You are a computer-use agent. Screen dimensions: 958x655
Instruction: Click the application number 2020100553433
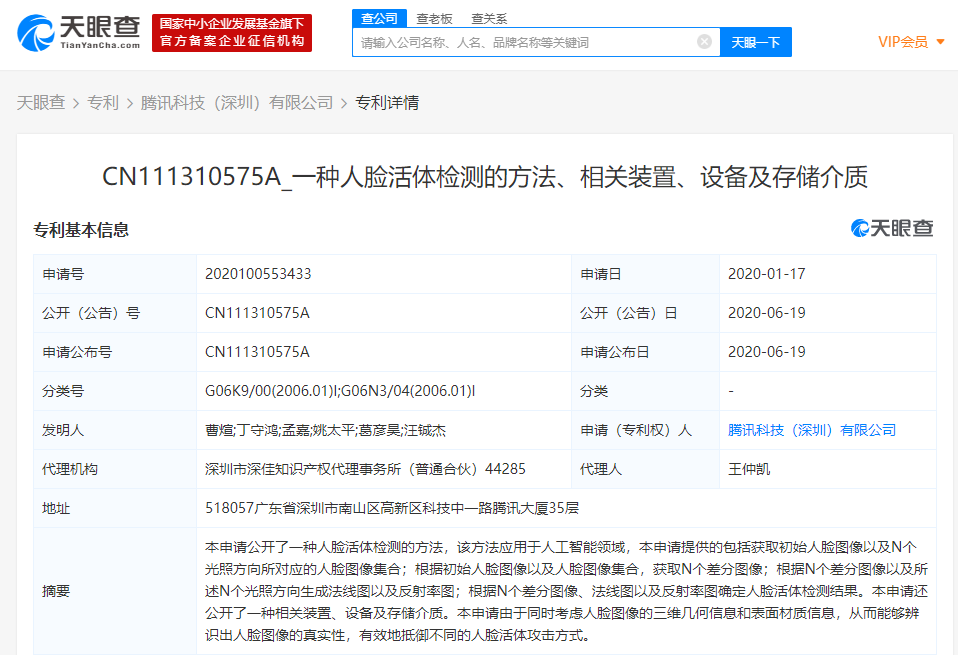pyautogui.click(x=257, y=274)
